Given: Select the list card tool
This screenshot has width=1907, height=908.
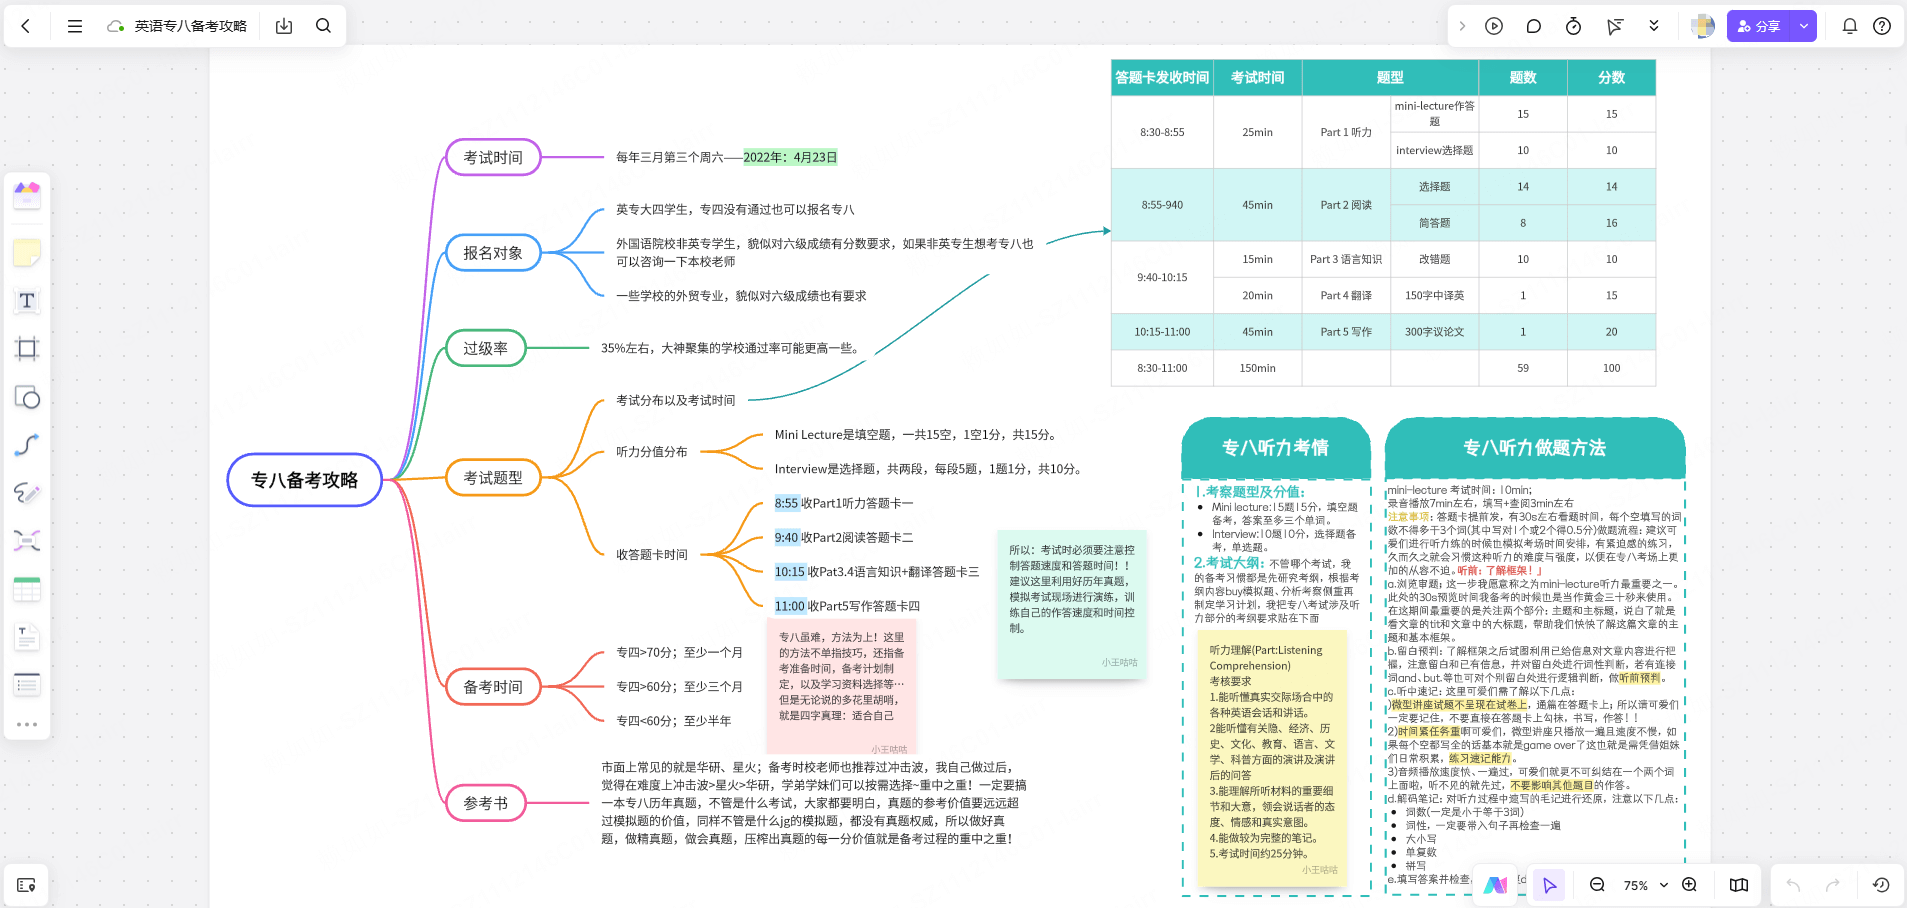Looking at the screenshot, I should coord(27,685).
